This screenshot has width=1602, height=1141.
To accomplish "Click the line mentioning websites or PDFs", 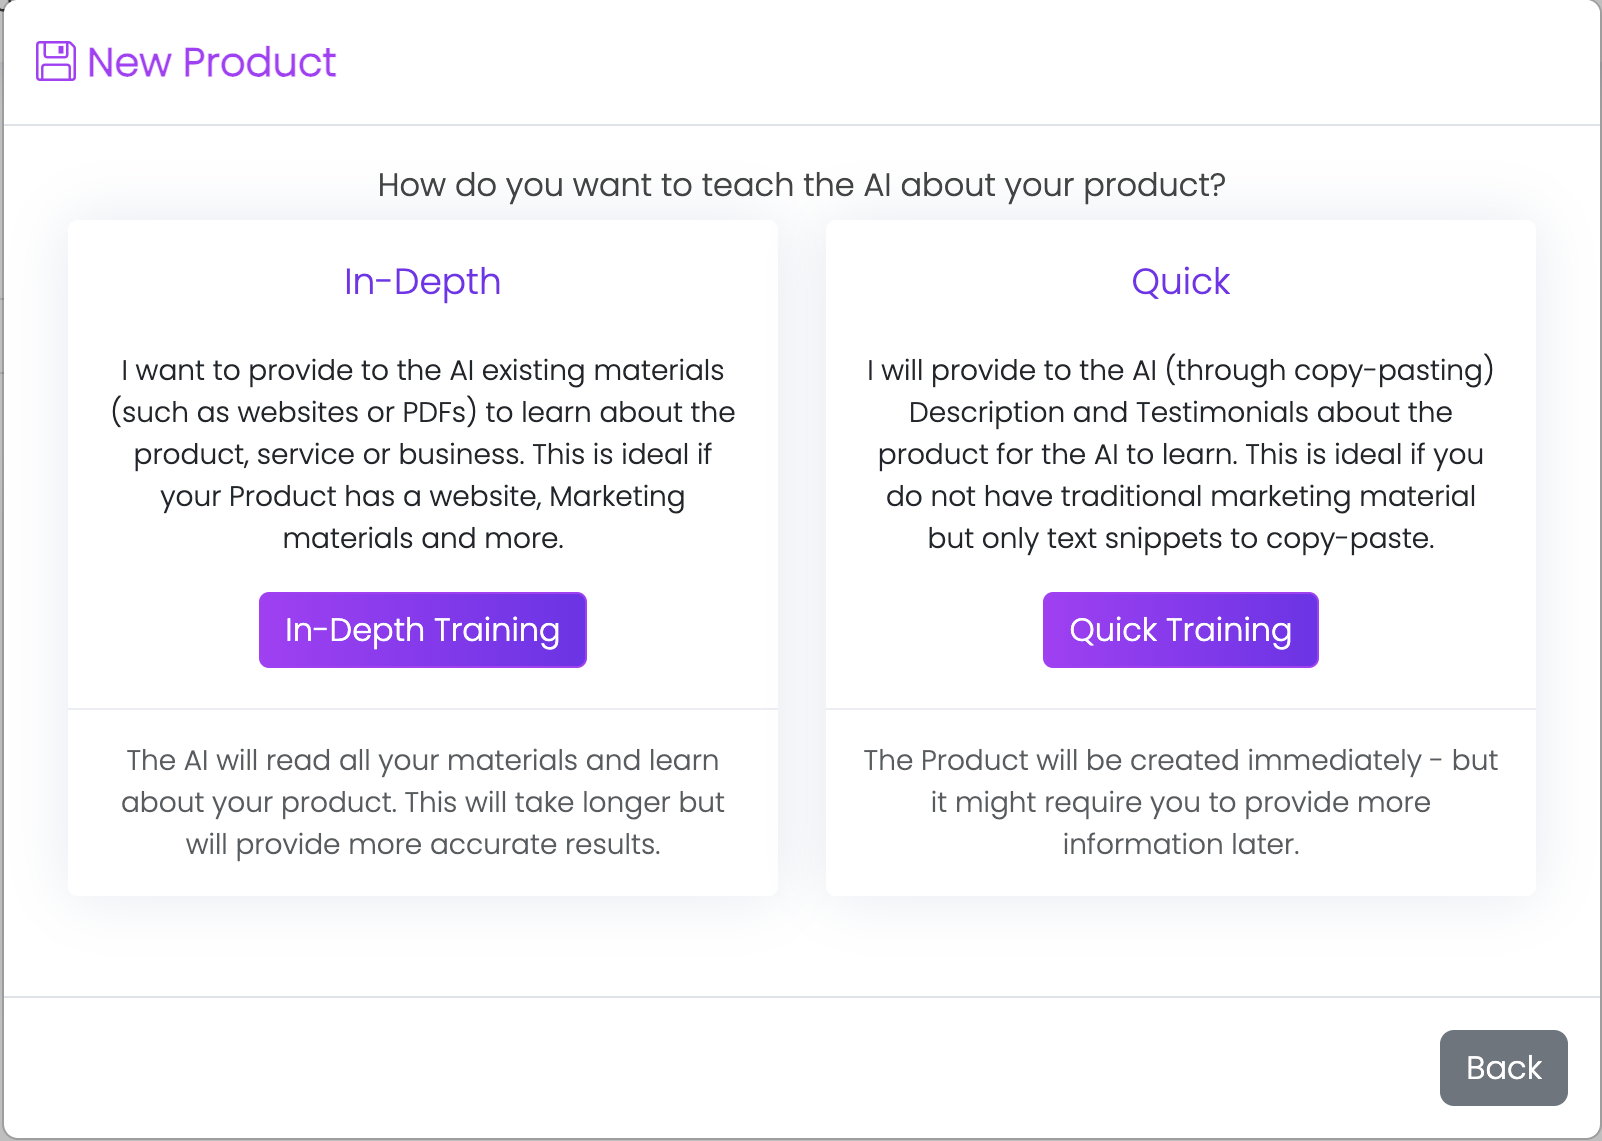I will (423, 412).
